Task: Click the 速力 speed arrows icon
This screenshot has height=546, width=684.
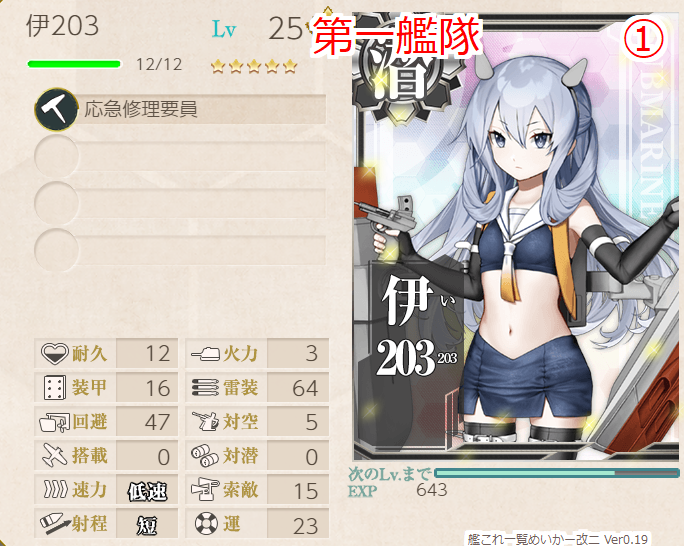Action: (x=56, y=489)
